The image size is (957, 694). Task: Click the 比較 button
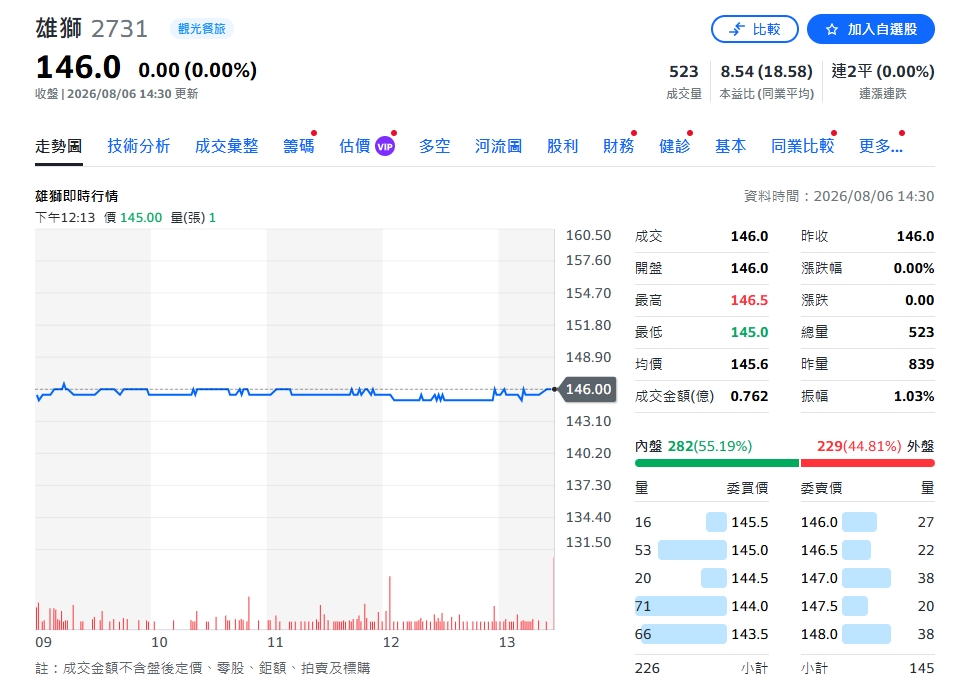click(754, 29)
